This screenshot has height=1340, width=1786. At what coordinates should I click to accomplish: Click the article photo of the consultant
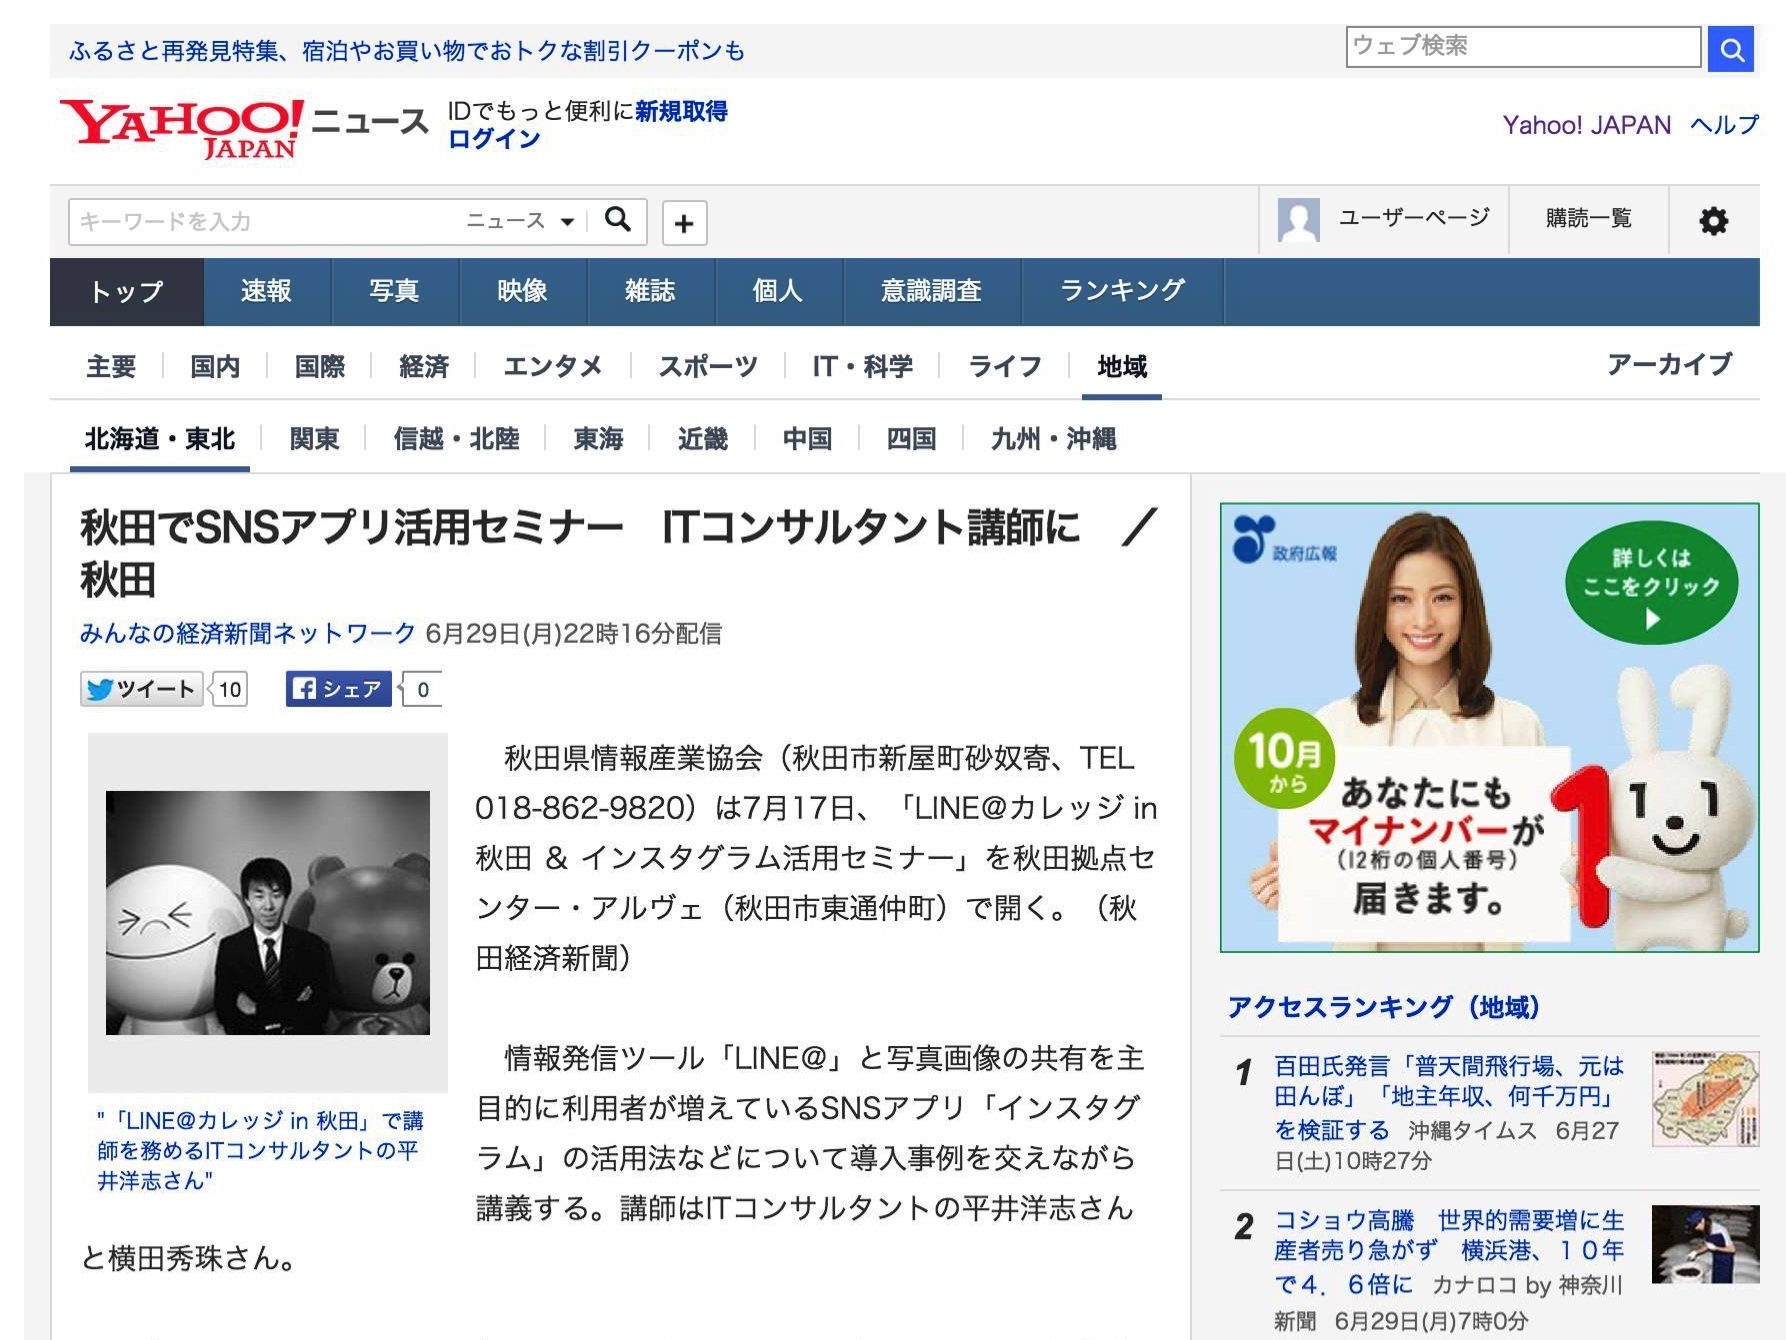(x=268, y=912)
